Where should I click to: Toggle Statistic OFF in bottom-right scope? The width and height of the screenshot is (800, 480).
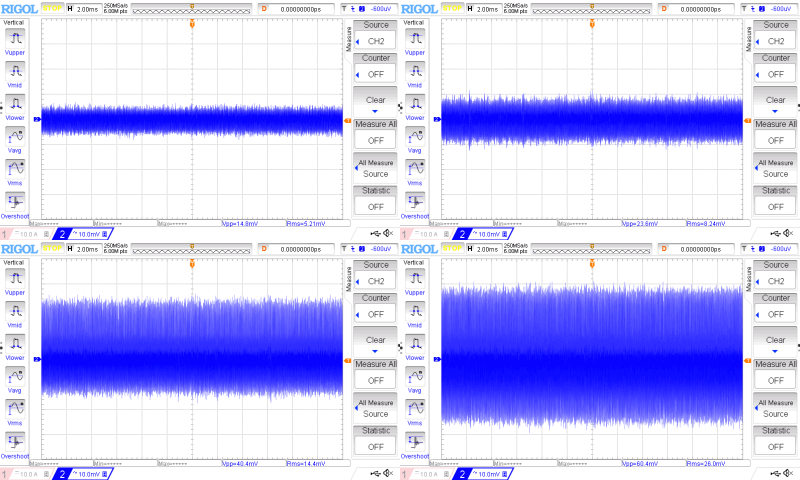pos(775,447)
